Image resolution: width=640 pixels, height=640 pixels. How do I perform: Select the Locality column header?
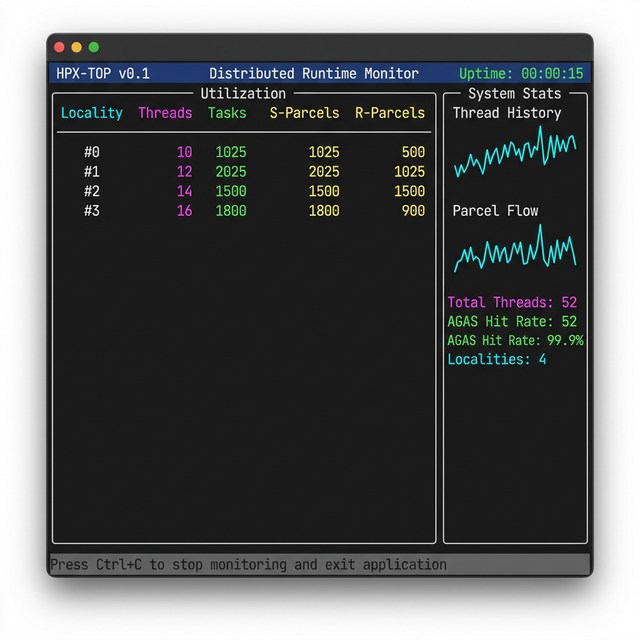click(92, 113)
